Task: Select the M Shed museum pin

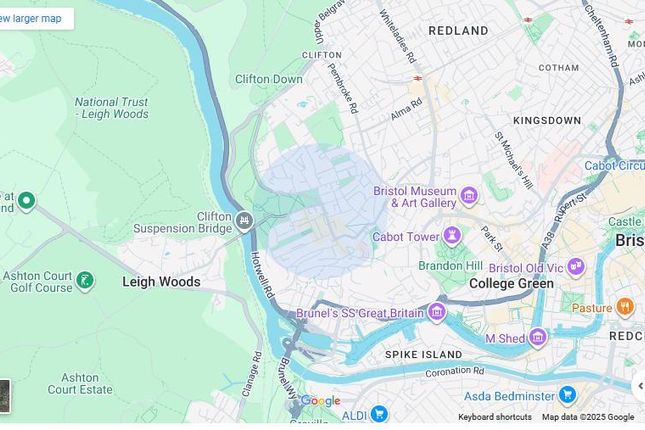Action: coord(538,338)
